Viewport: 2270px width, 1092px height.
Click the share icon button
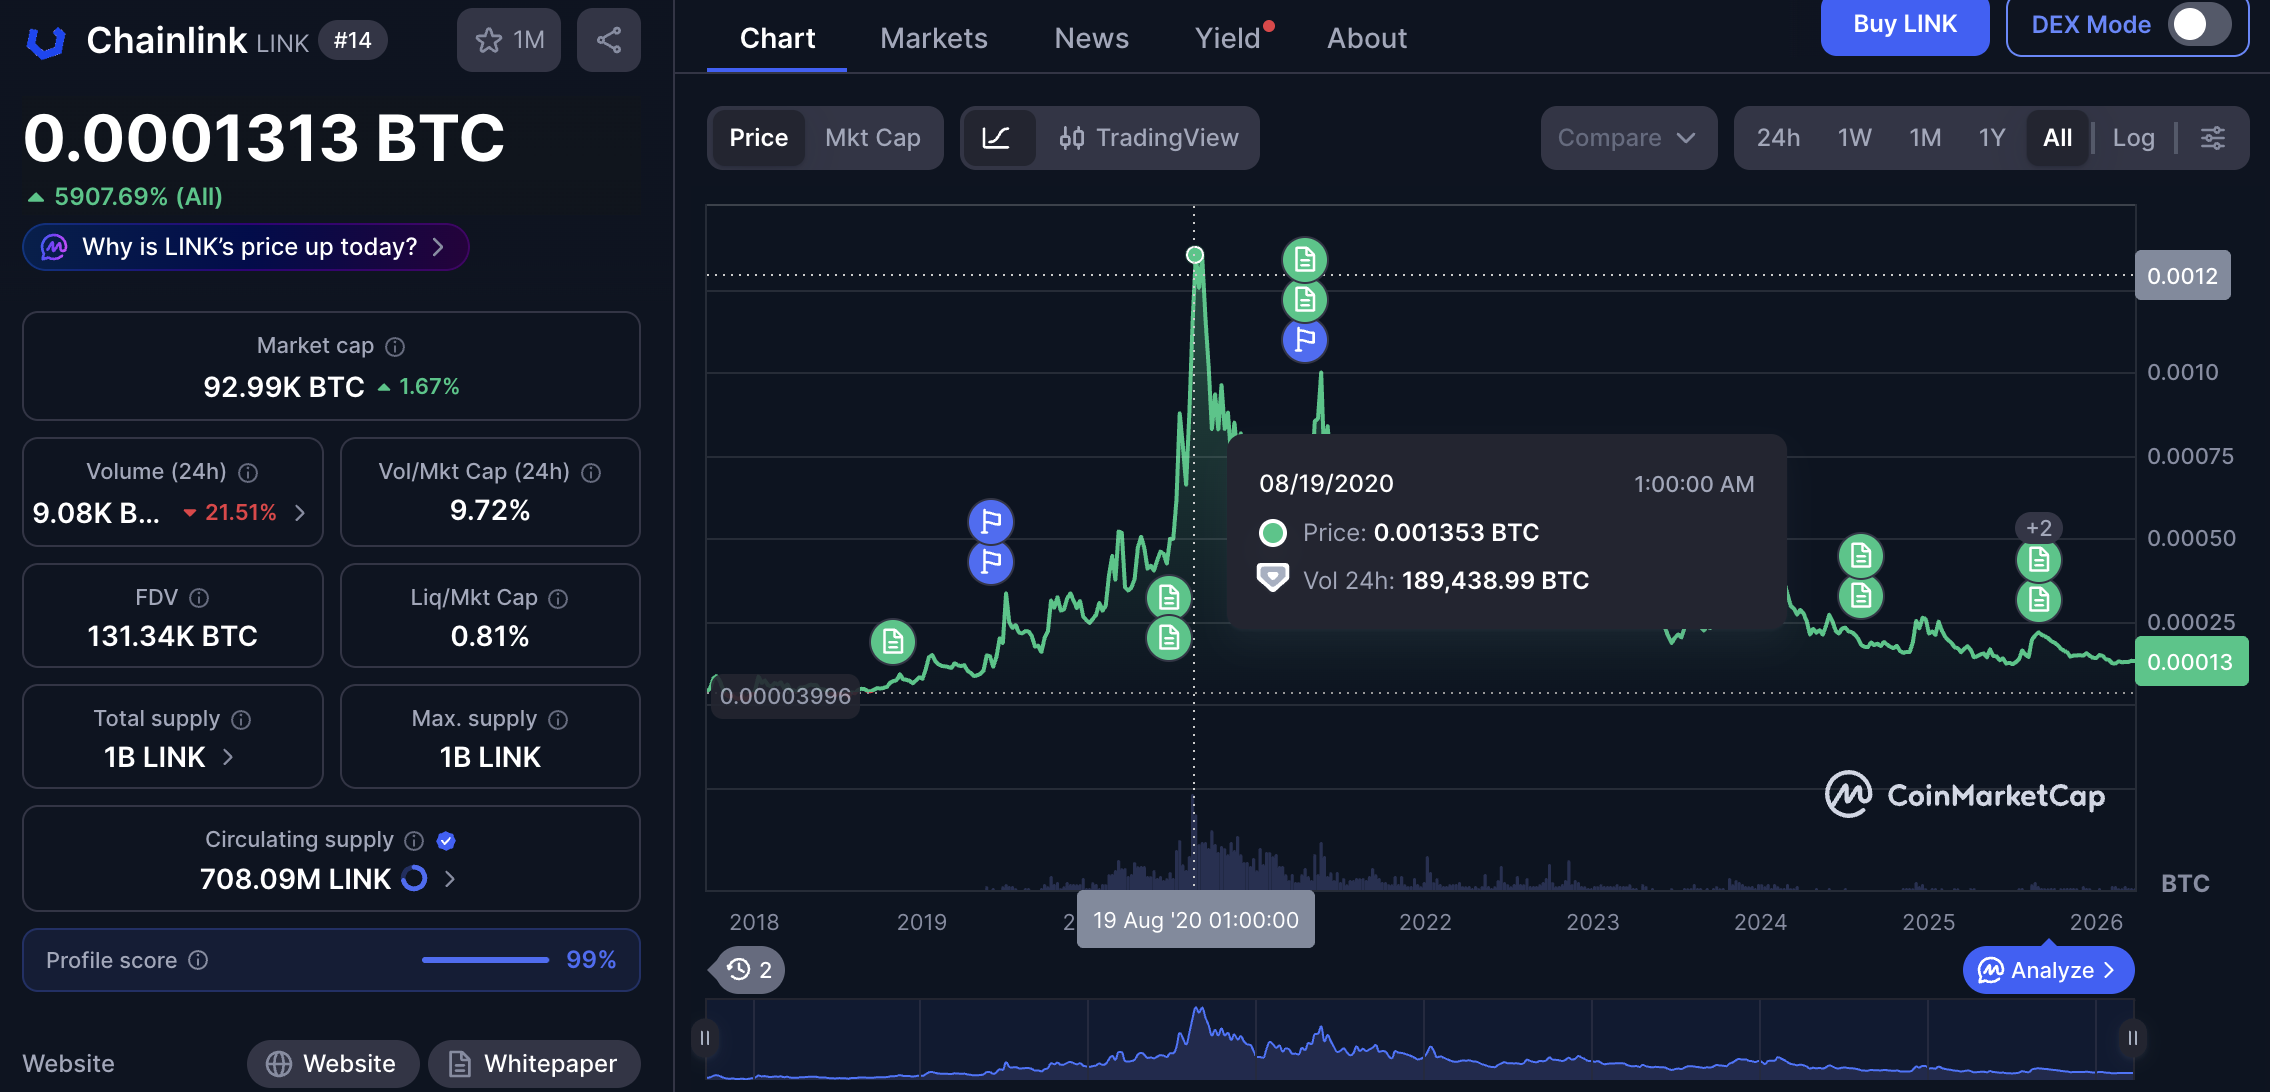608,40
